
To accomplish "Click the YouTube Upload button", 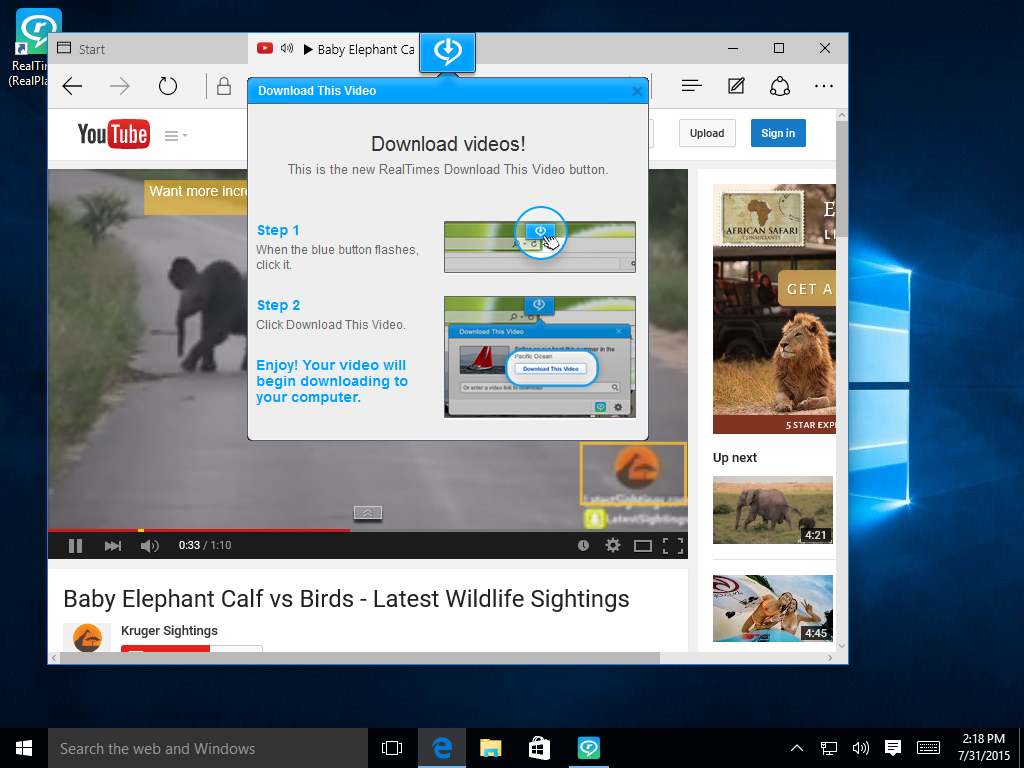I will click(x=706, y=133).
